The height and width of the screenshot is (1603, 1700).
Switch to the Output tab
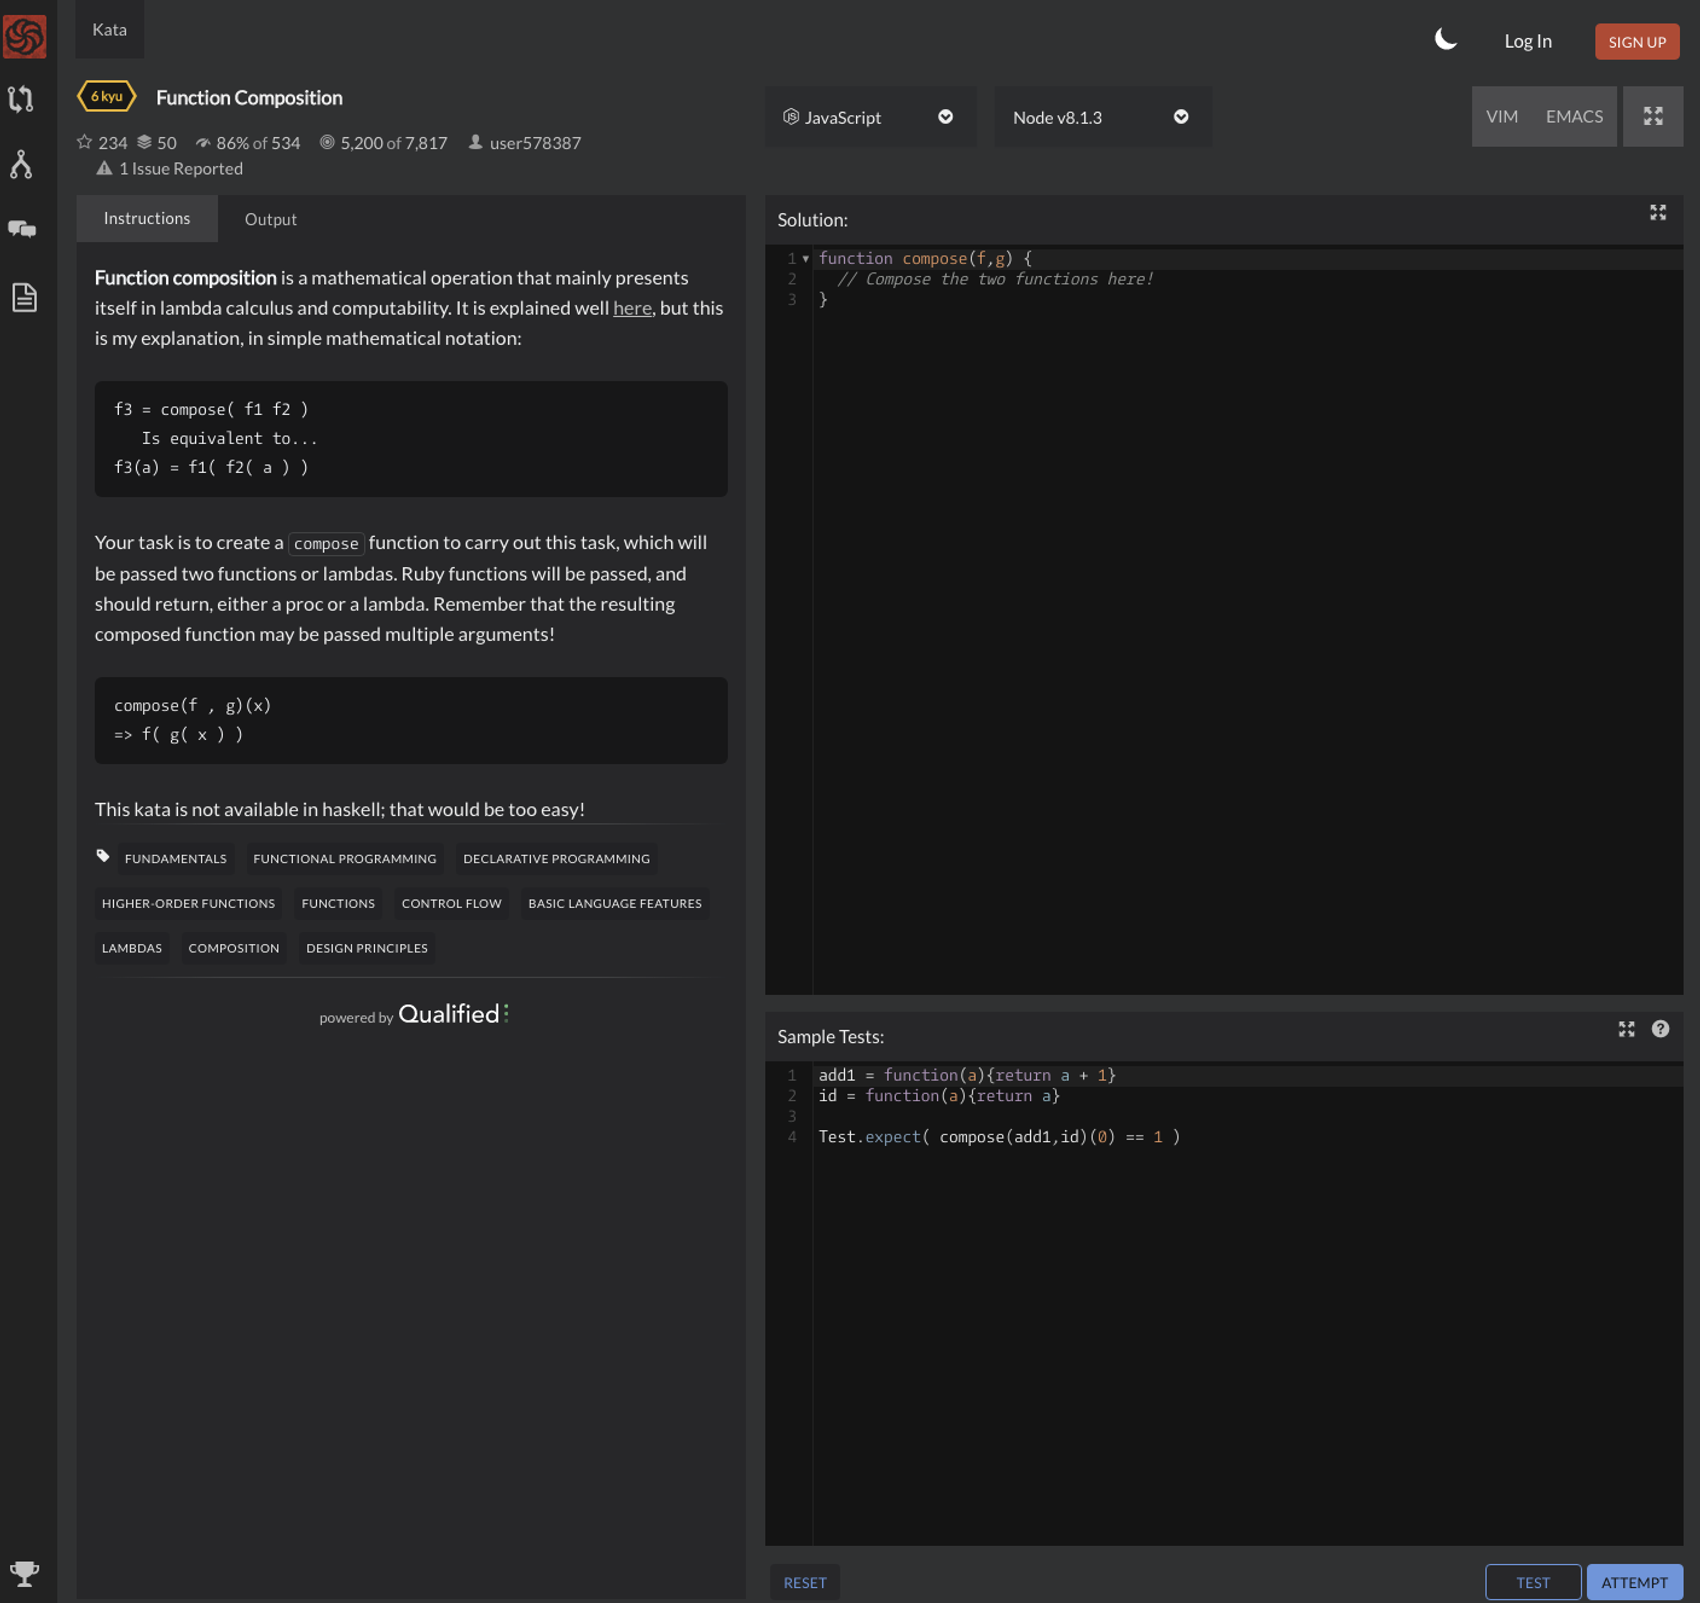point(271,219)
